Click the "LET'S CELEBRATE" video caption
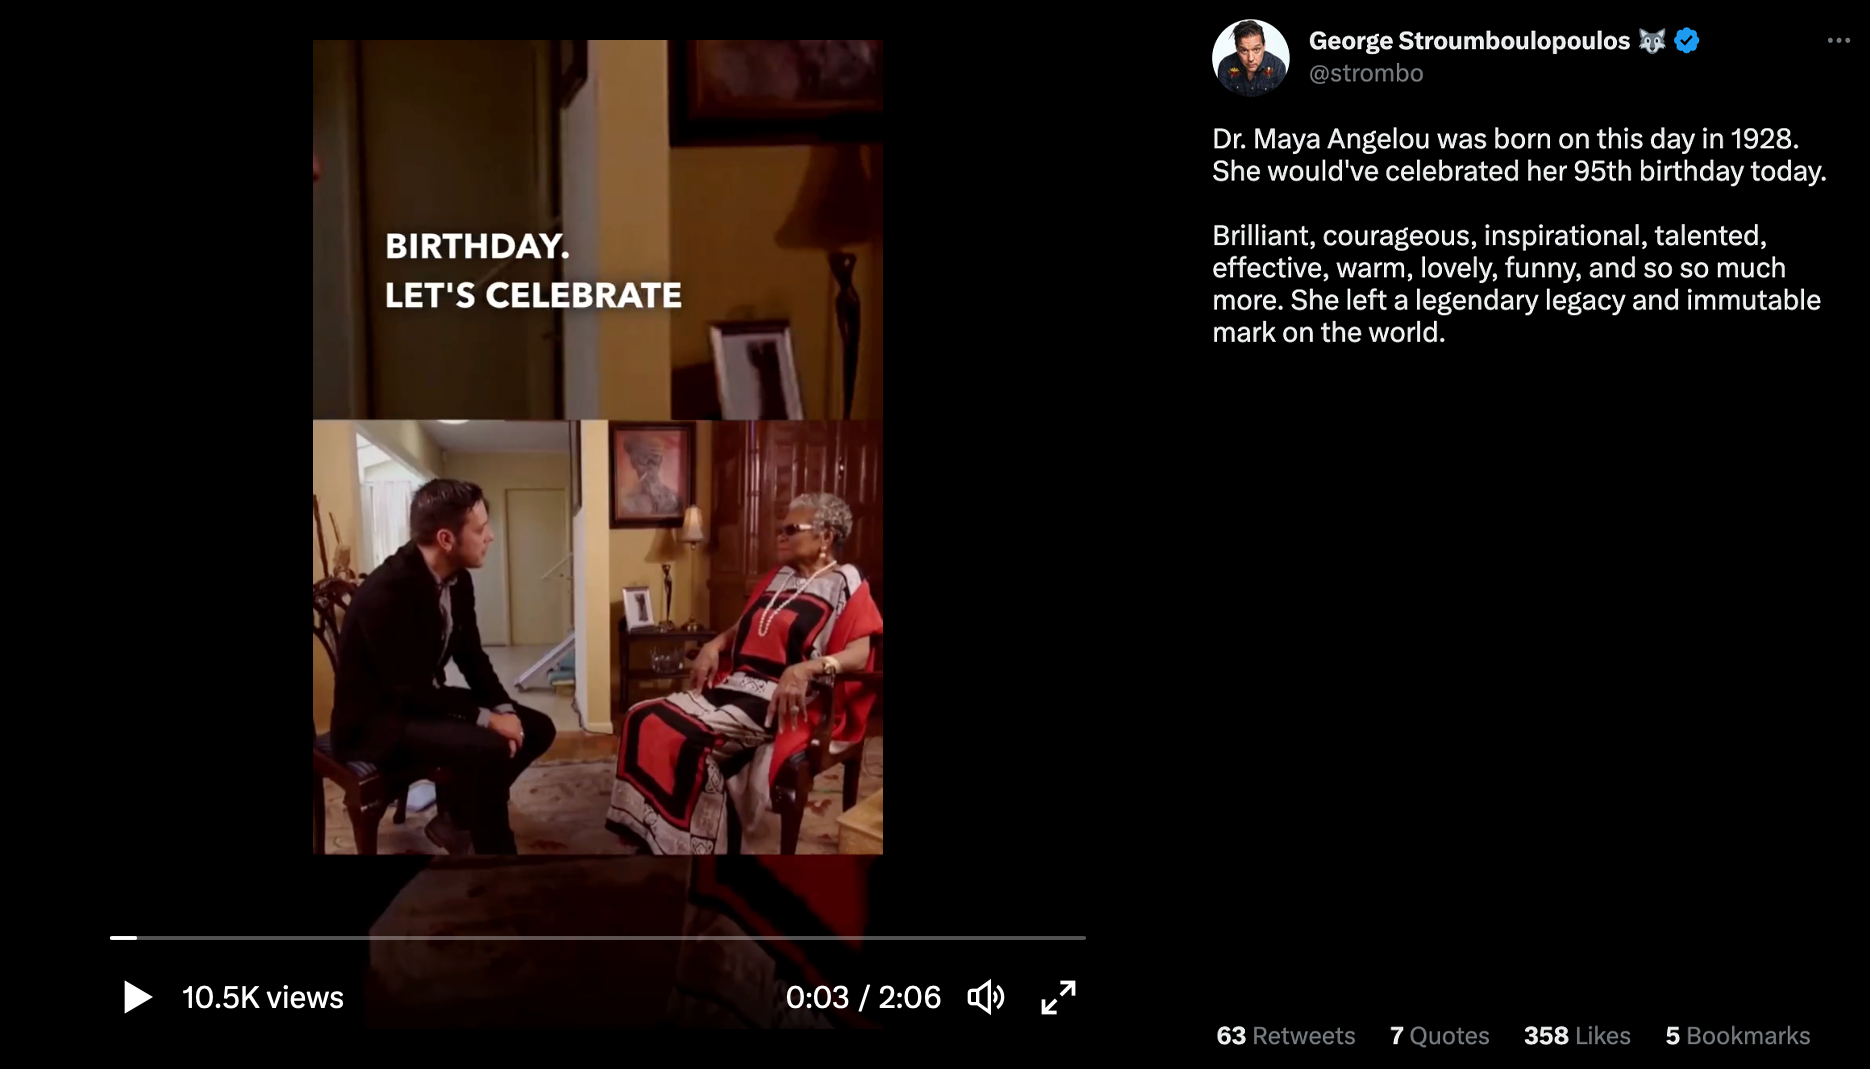 [533, 296]
